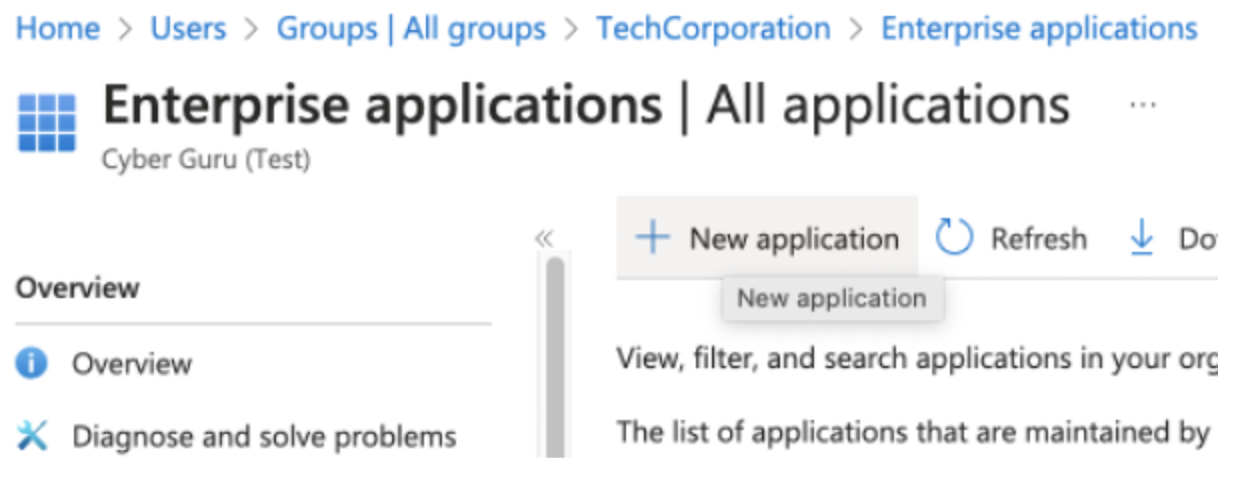Click the Diagnose and solve problems wrench icon
This screenshot has height=486, width=1254.
(32, 436)
